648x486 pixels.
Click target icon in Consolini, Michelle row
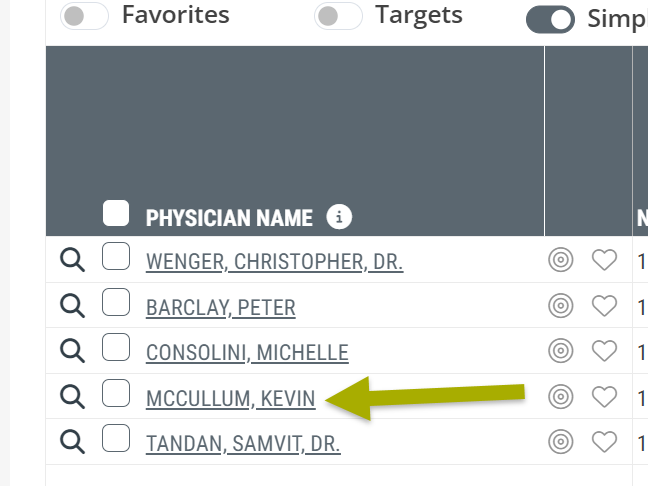(560, 351)
